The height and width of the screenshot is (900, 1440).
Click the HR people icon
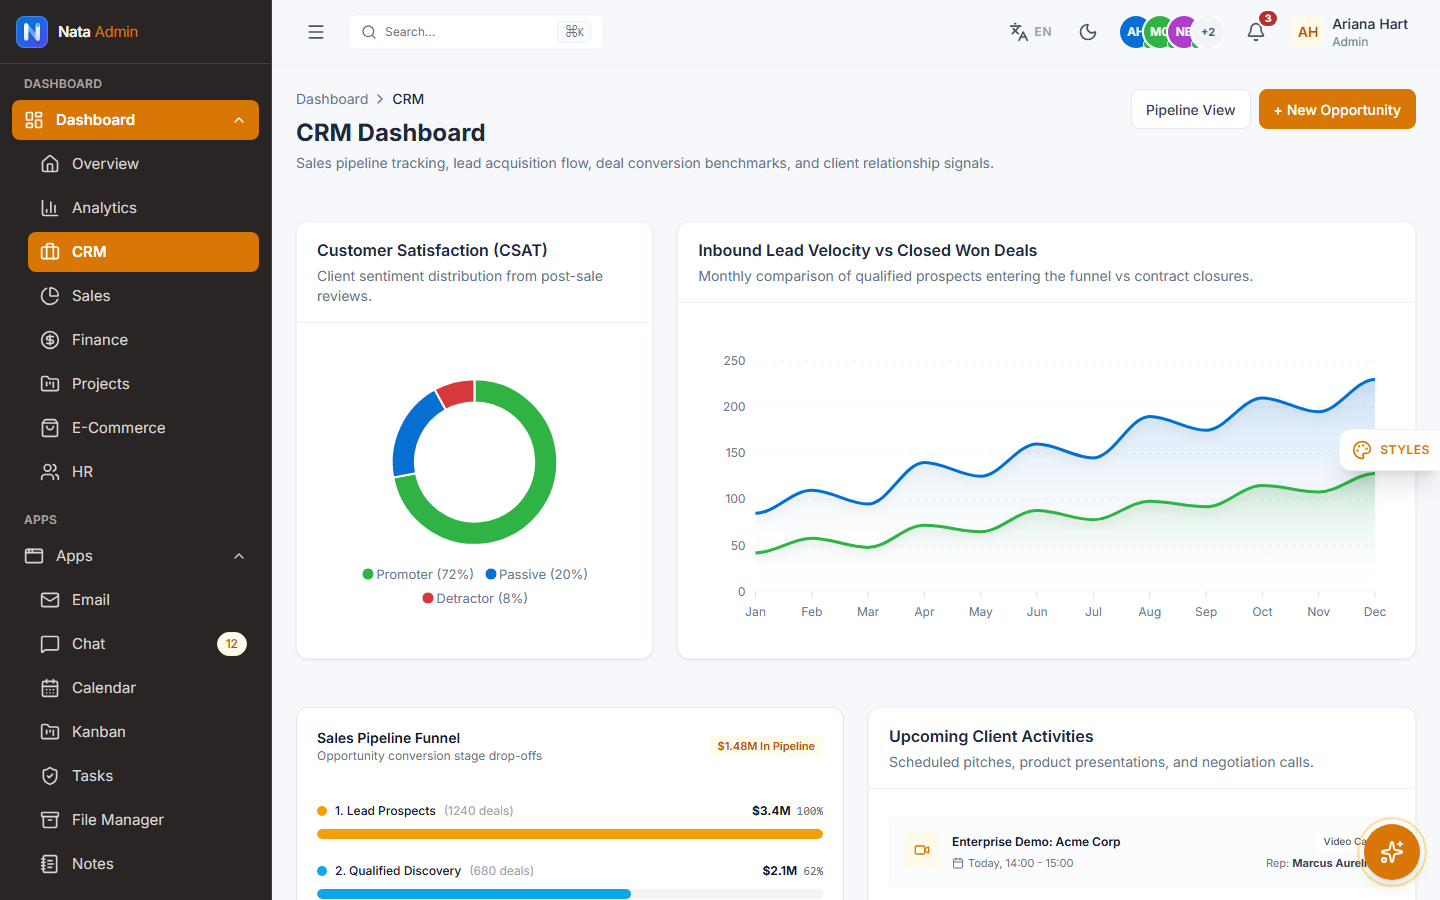(50, 472)
